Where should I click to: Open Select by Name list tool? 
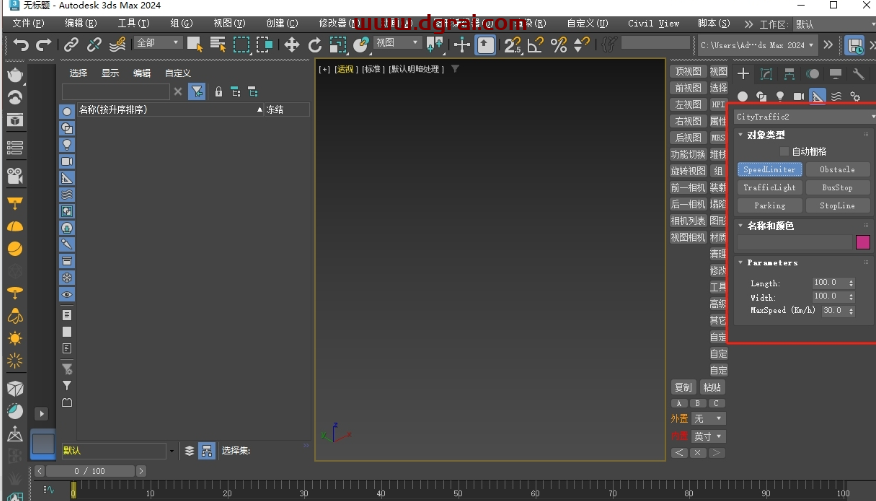217,45
